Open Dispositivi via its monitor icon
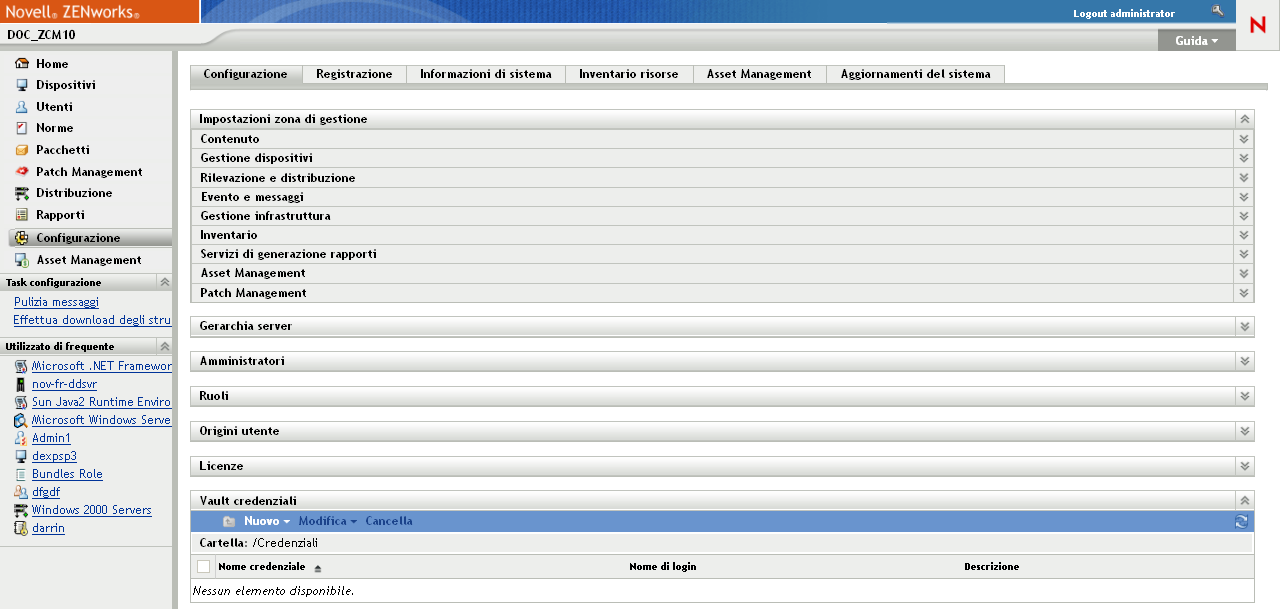Image resolution: width=1280 pixels, height=609 pixels. tap(22, 85)
